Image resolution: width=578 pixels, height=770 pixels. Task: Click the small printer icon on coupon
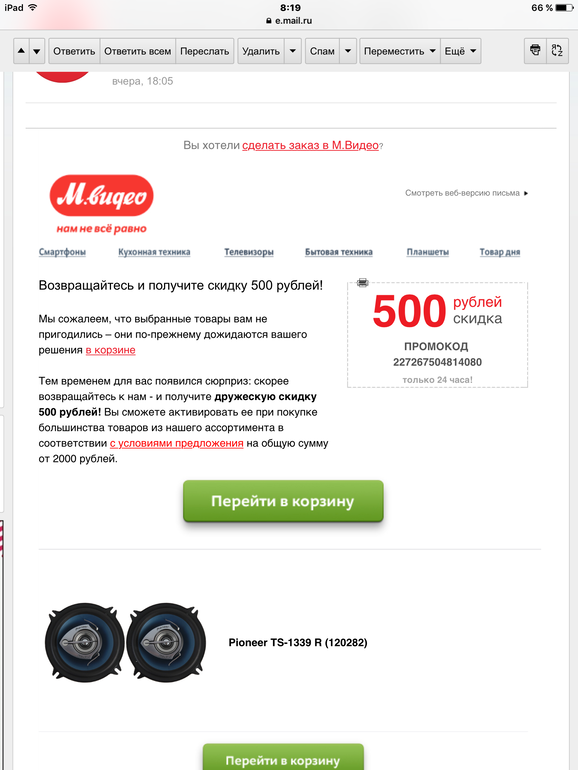(x=362, y=282)
